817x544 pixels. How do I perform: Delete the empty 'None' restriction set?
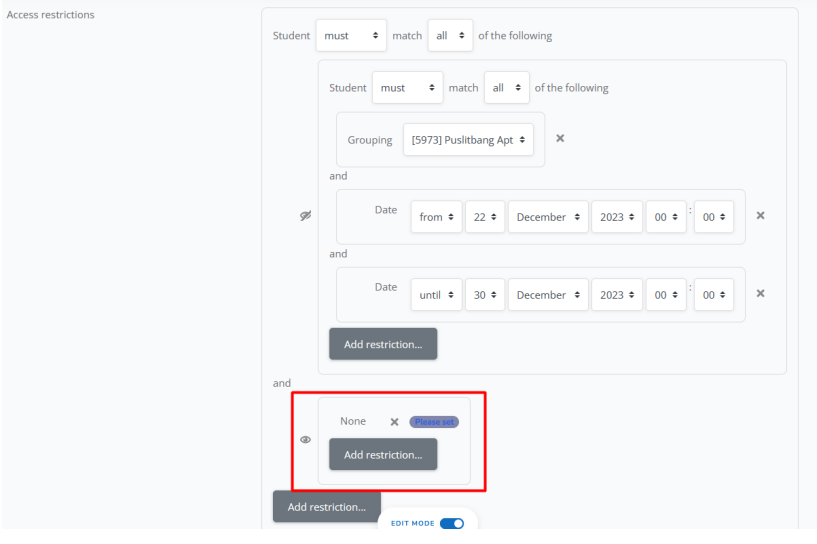(394, 422)
